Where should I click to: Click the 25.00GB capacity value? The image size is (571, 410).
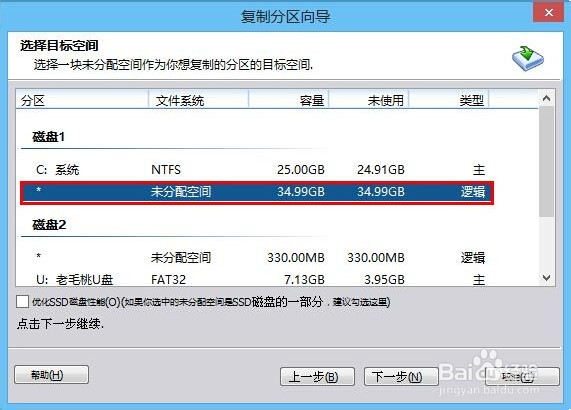(x=301, y=170)
